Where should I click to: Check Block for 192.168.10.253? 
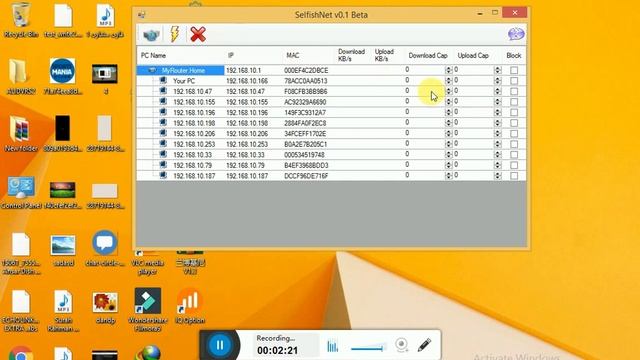(x=514, y=144)
